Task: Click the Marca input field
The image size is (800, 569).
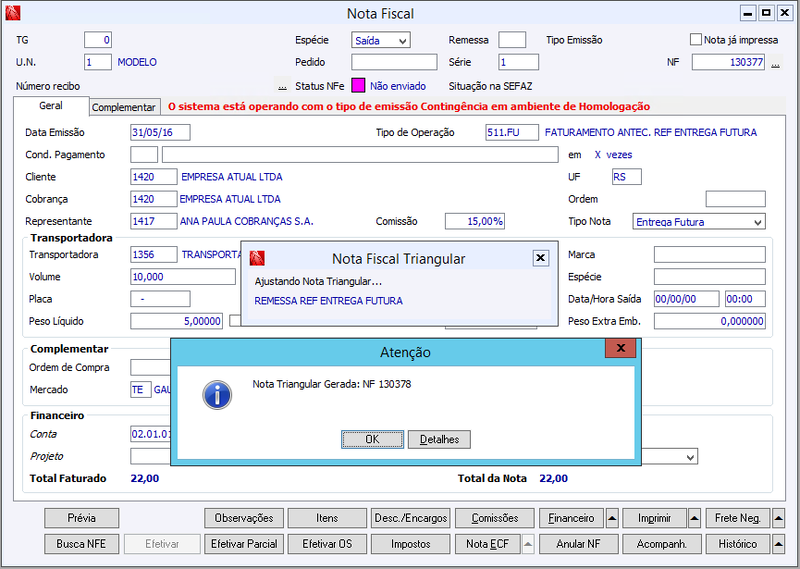Action: tap(710, 254)
